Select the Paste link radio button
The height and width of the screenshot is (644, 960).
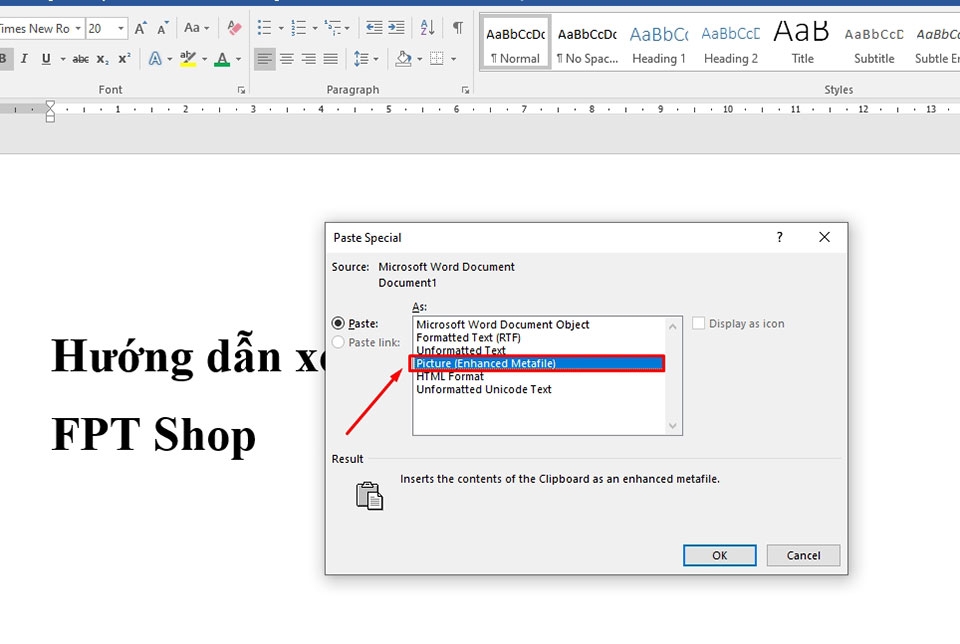click(338, 342)
